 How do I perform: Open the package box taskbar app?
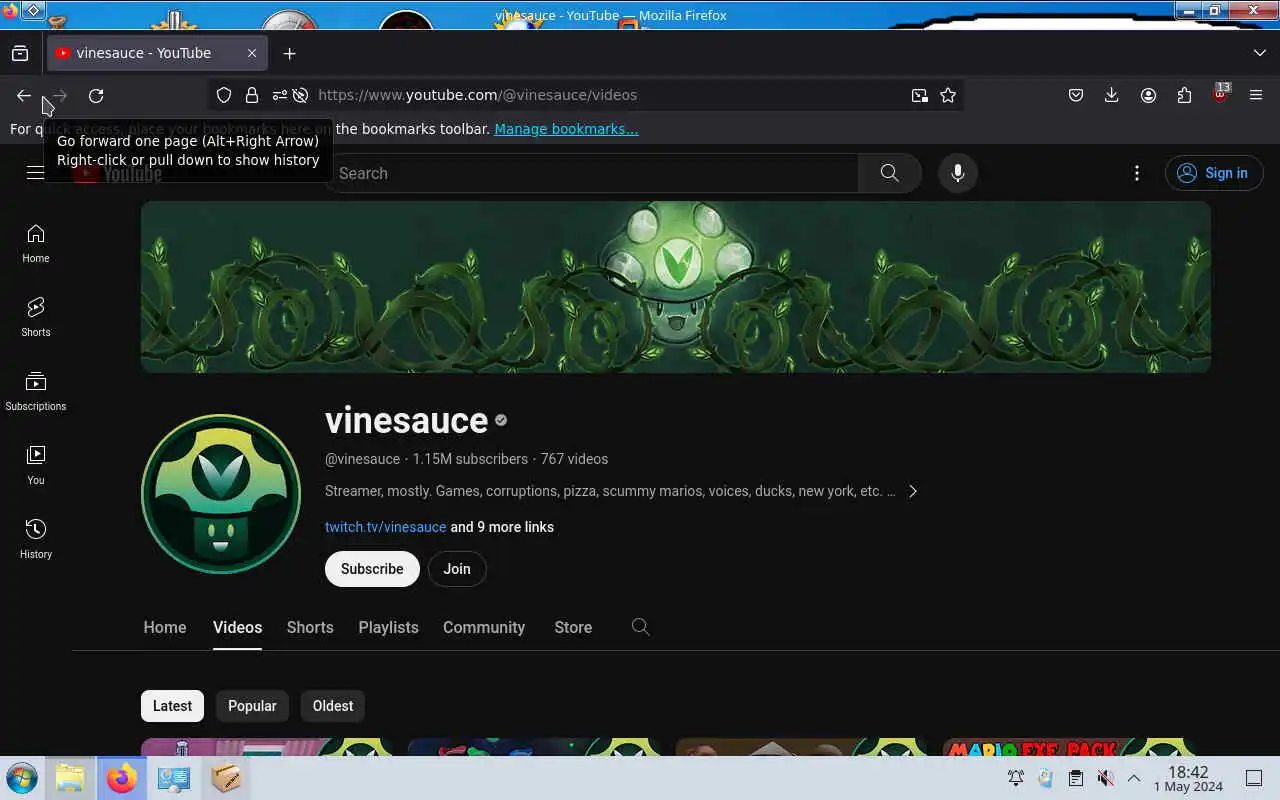click(x=226, y=778)
